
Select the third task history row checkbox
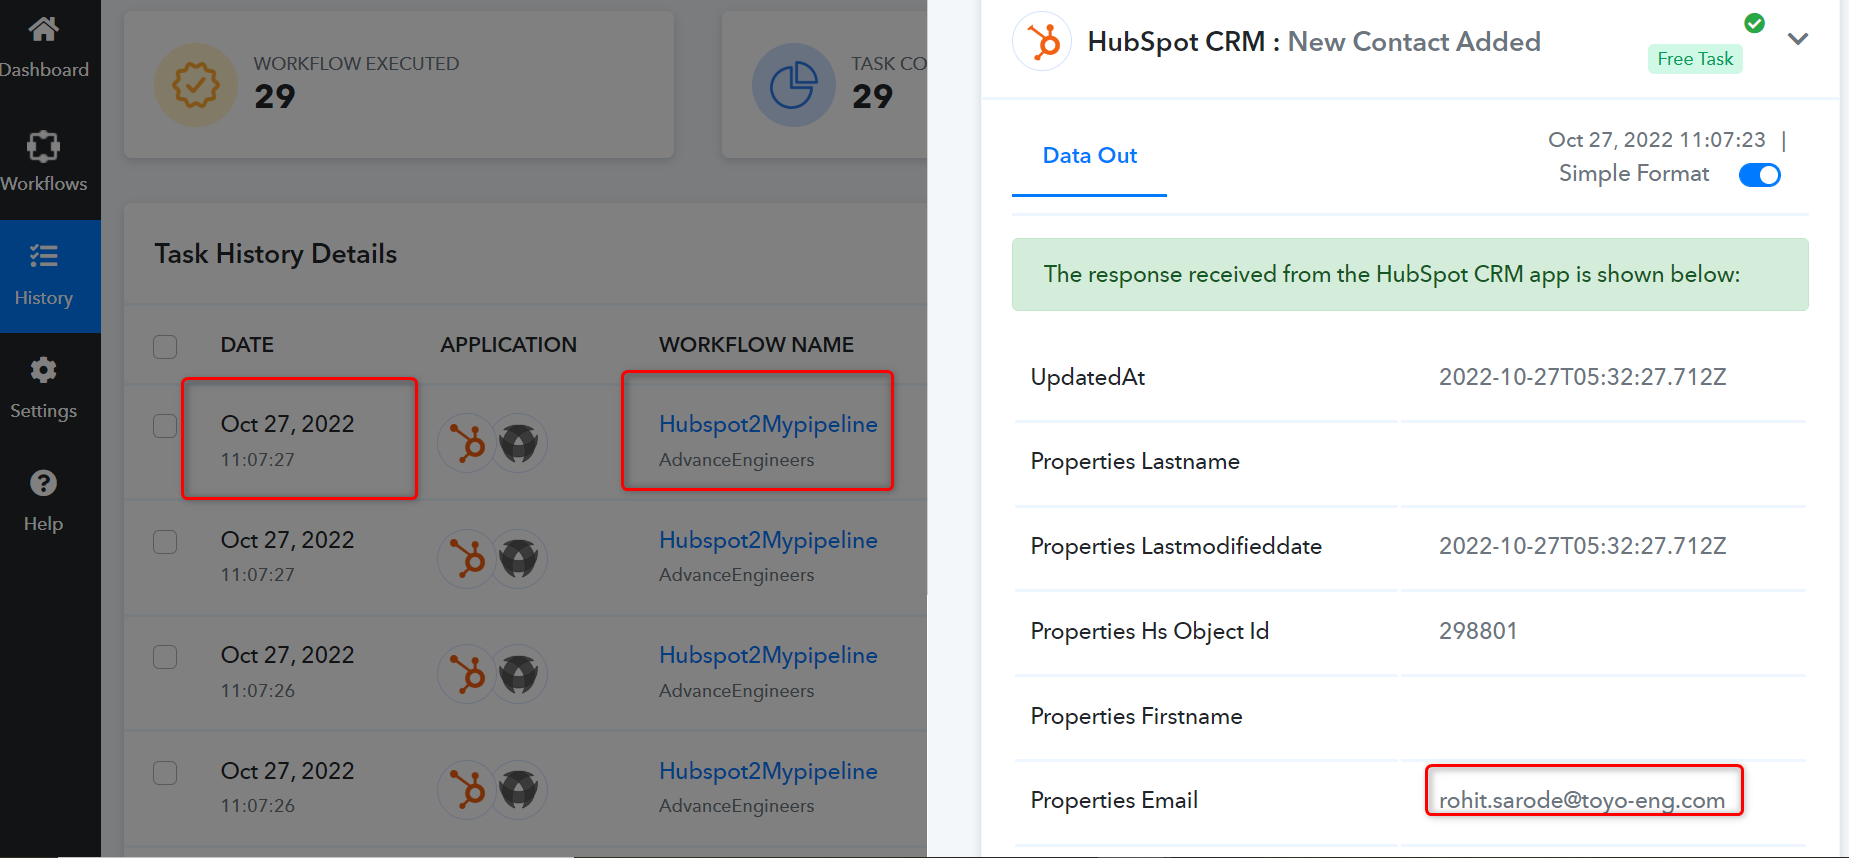[165, 657]
